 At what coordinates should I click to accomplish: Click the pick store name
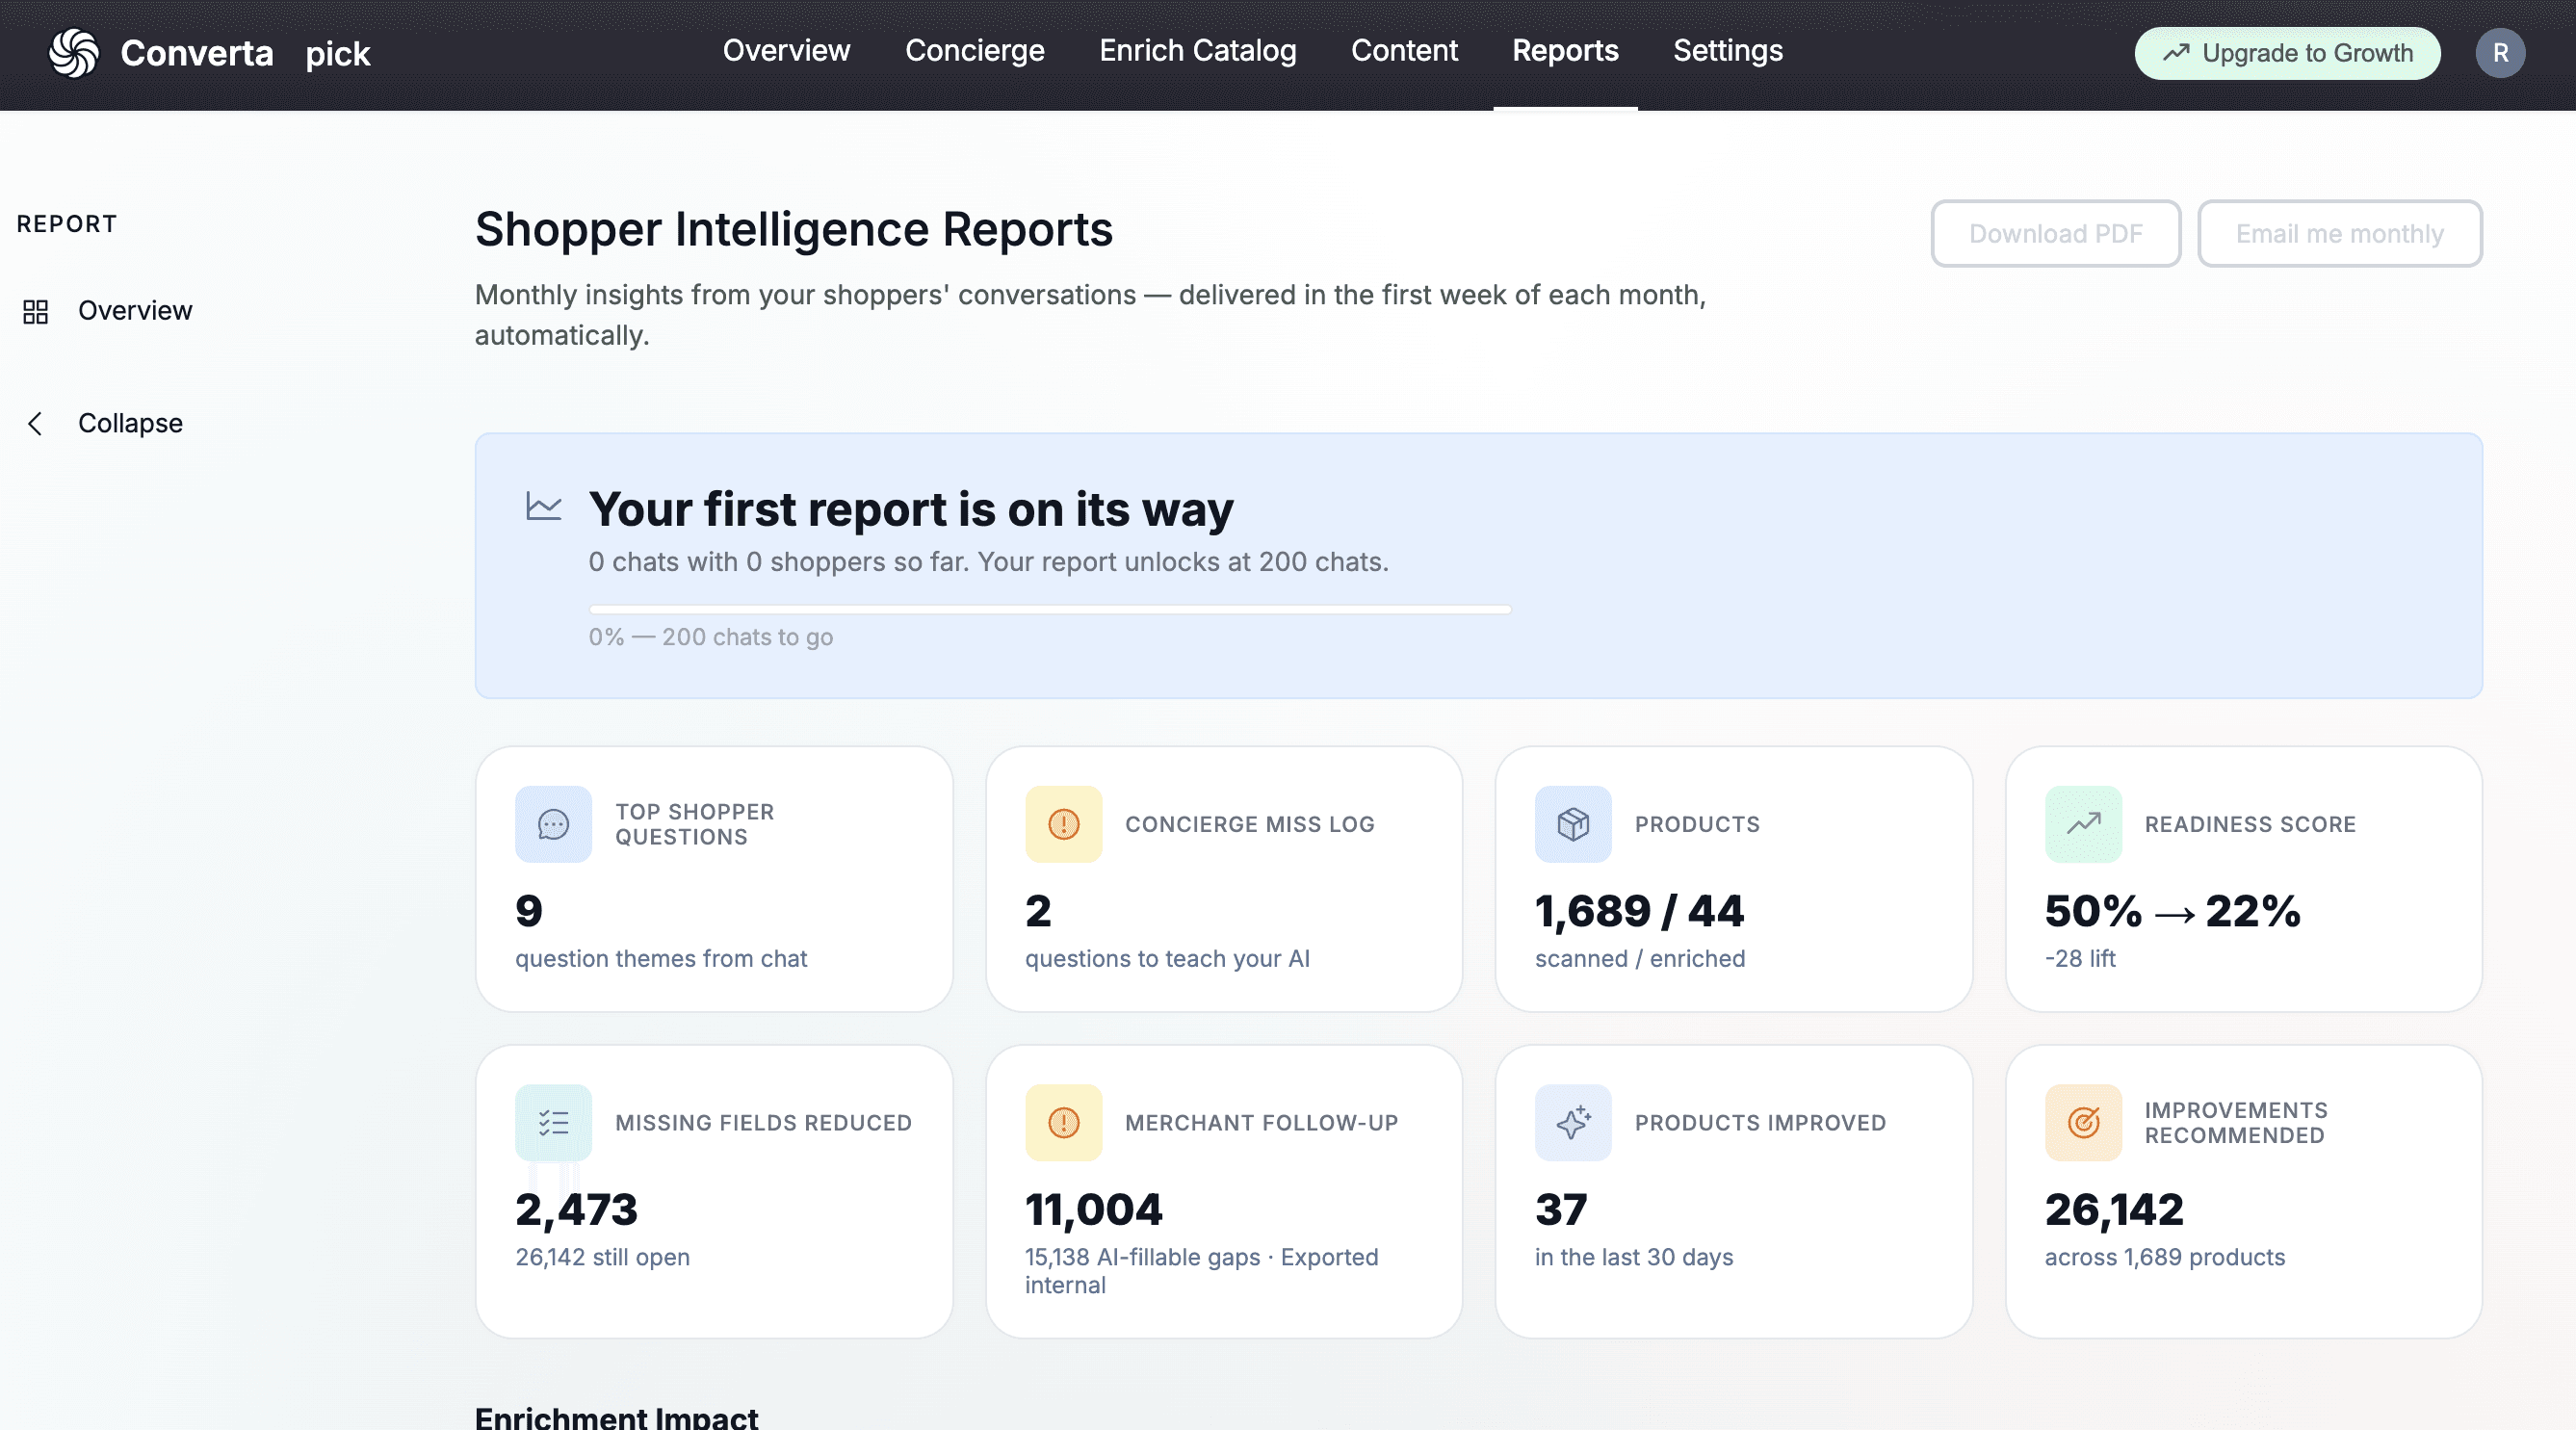(338, 54)
